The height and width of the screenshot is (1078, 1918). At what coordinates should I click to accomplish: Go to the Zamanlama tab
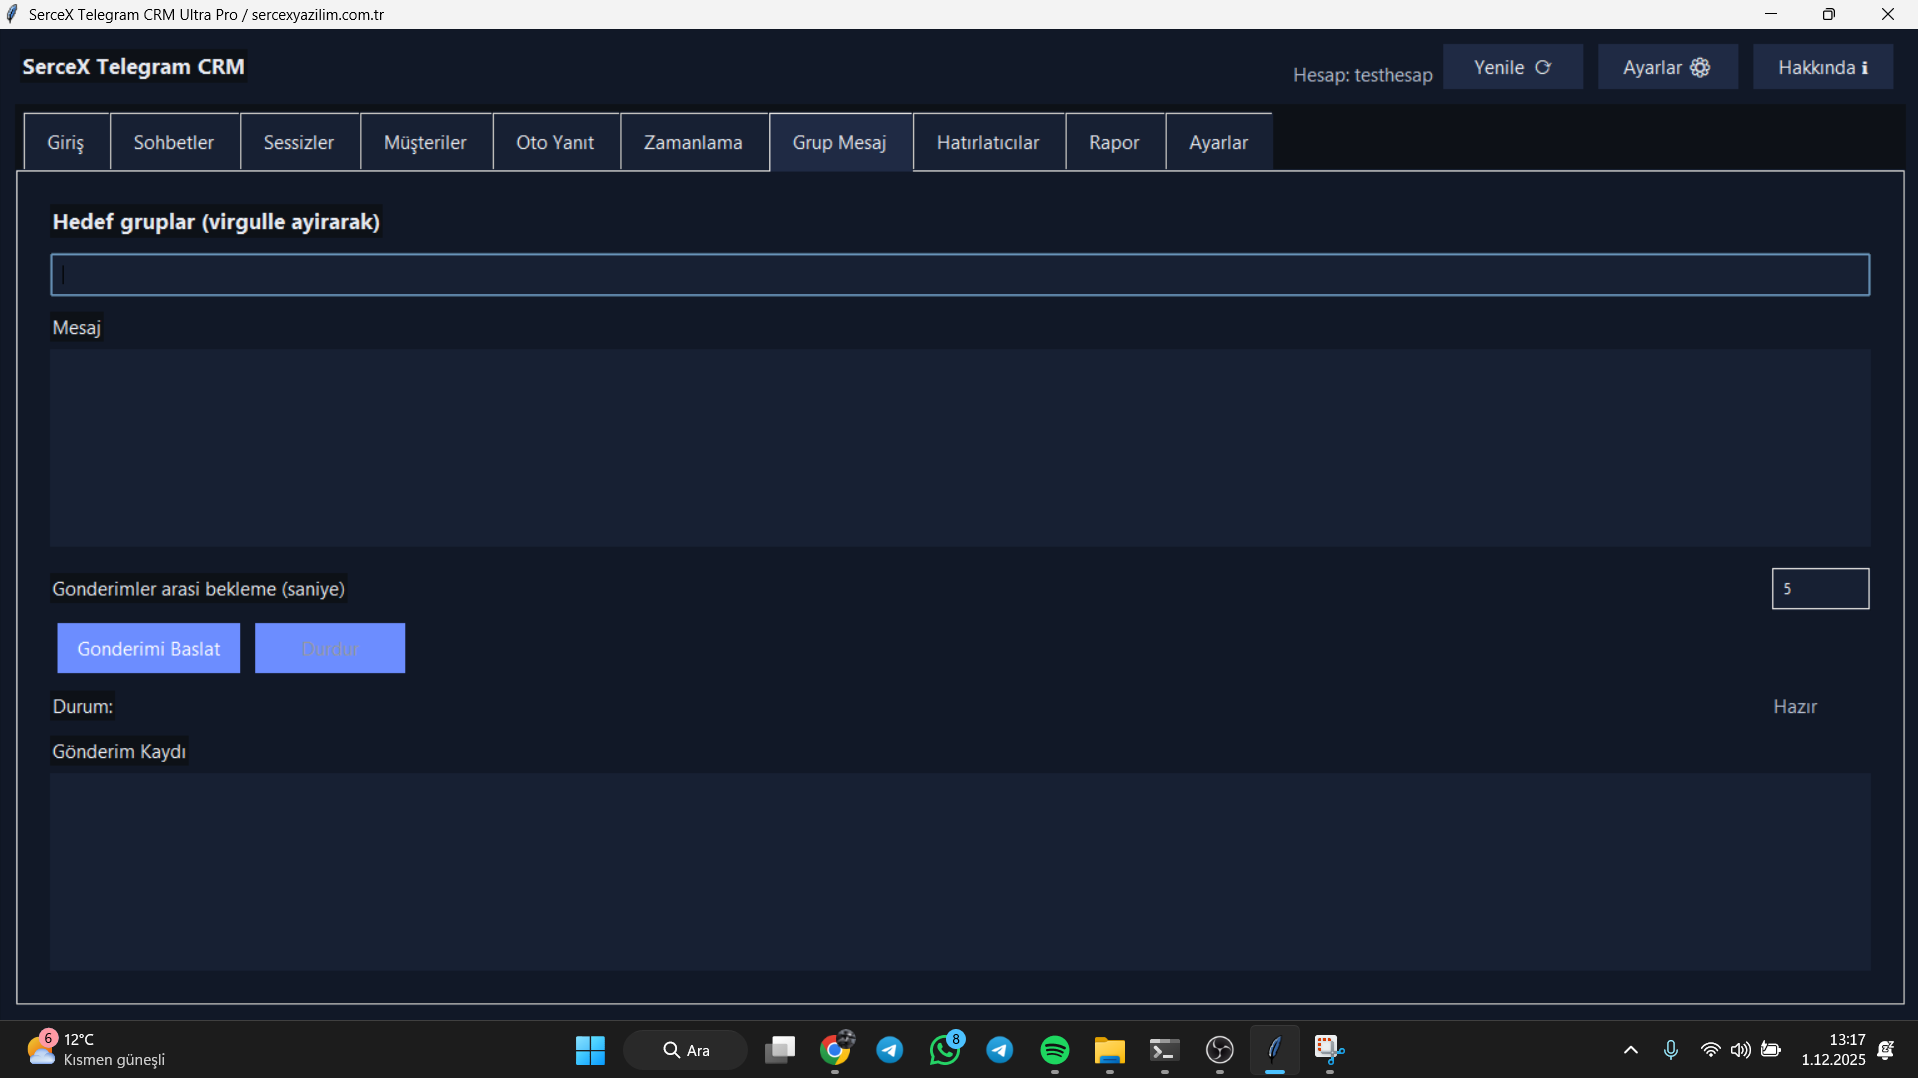tap(693, 142)
